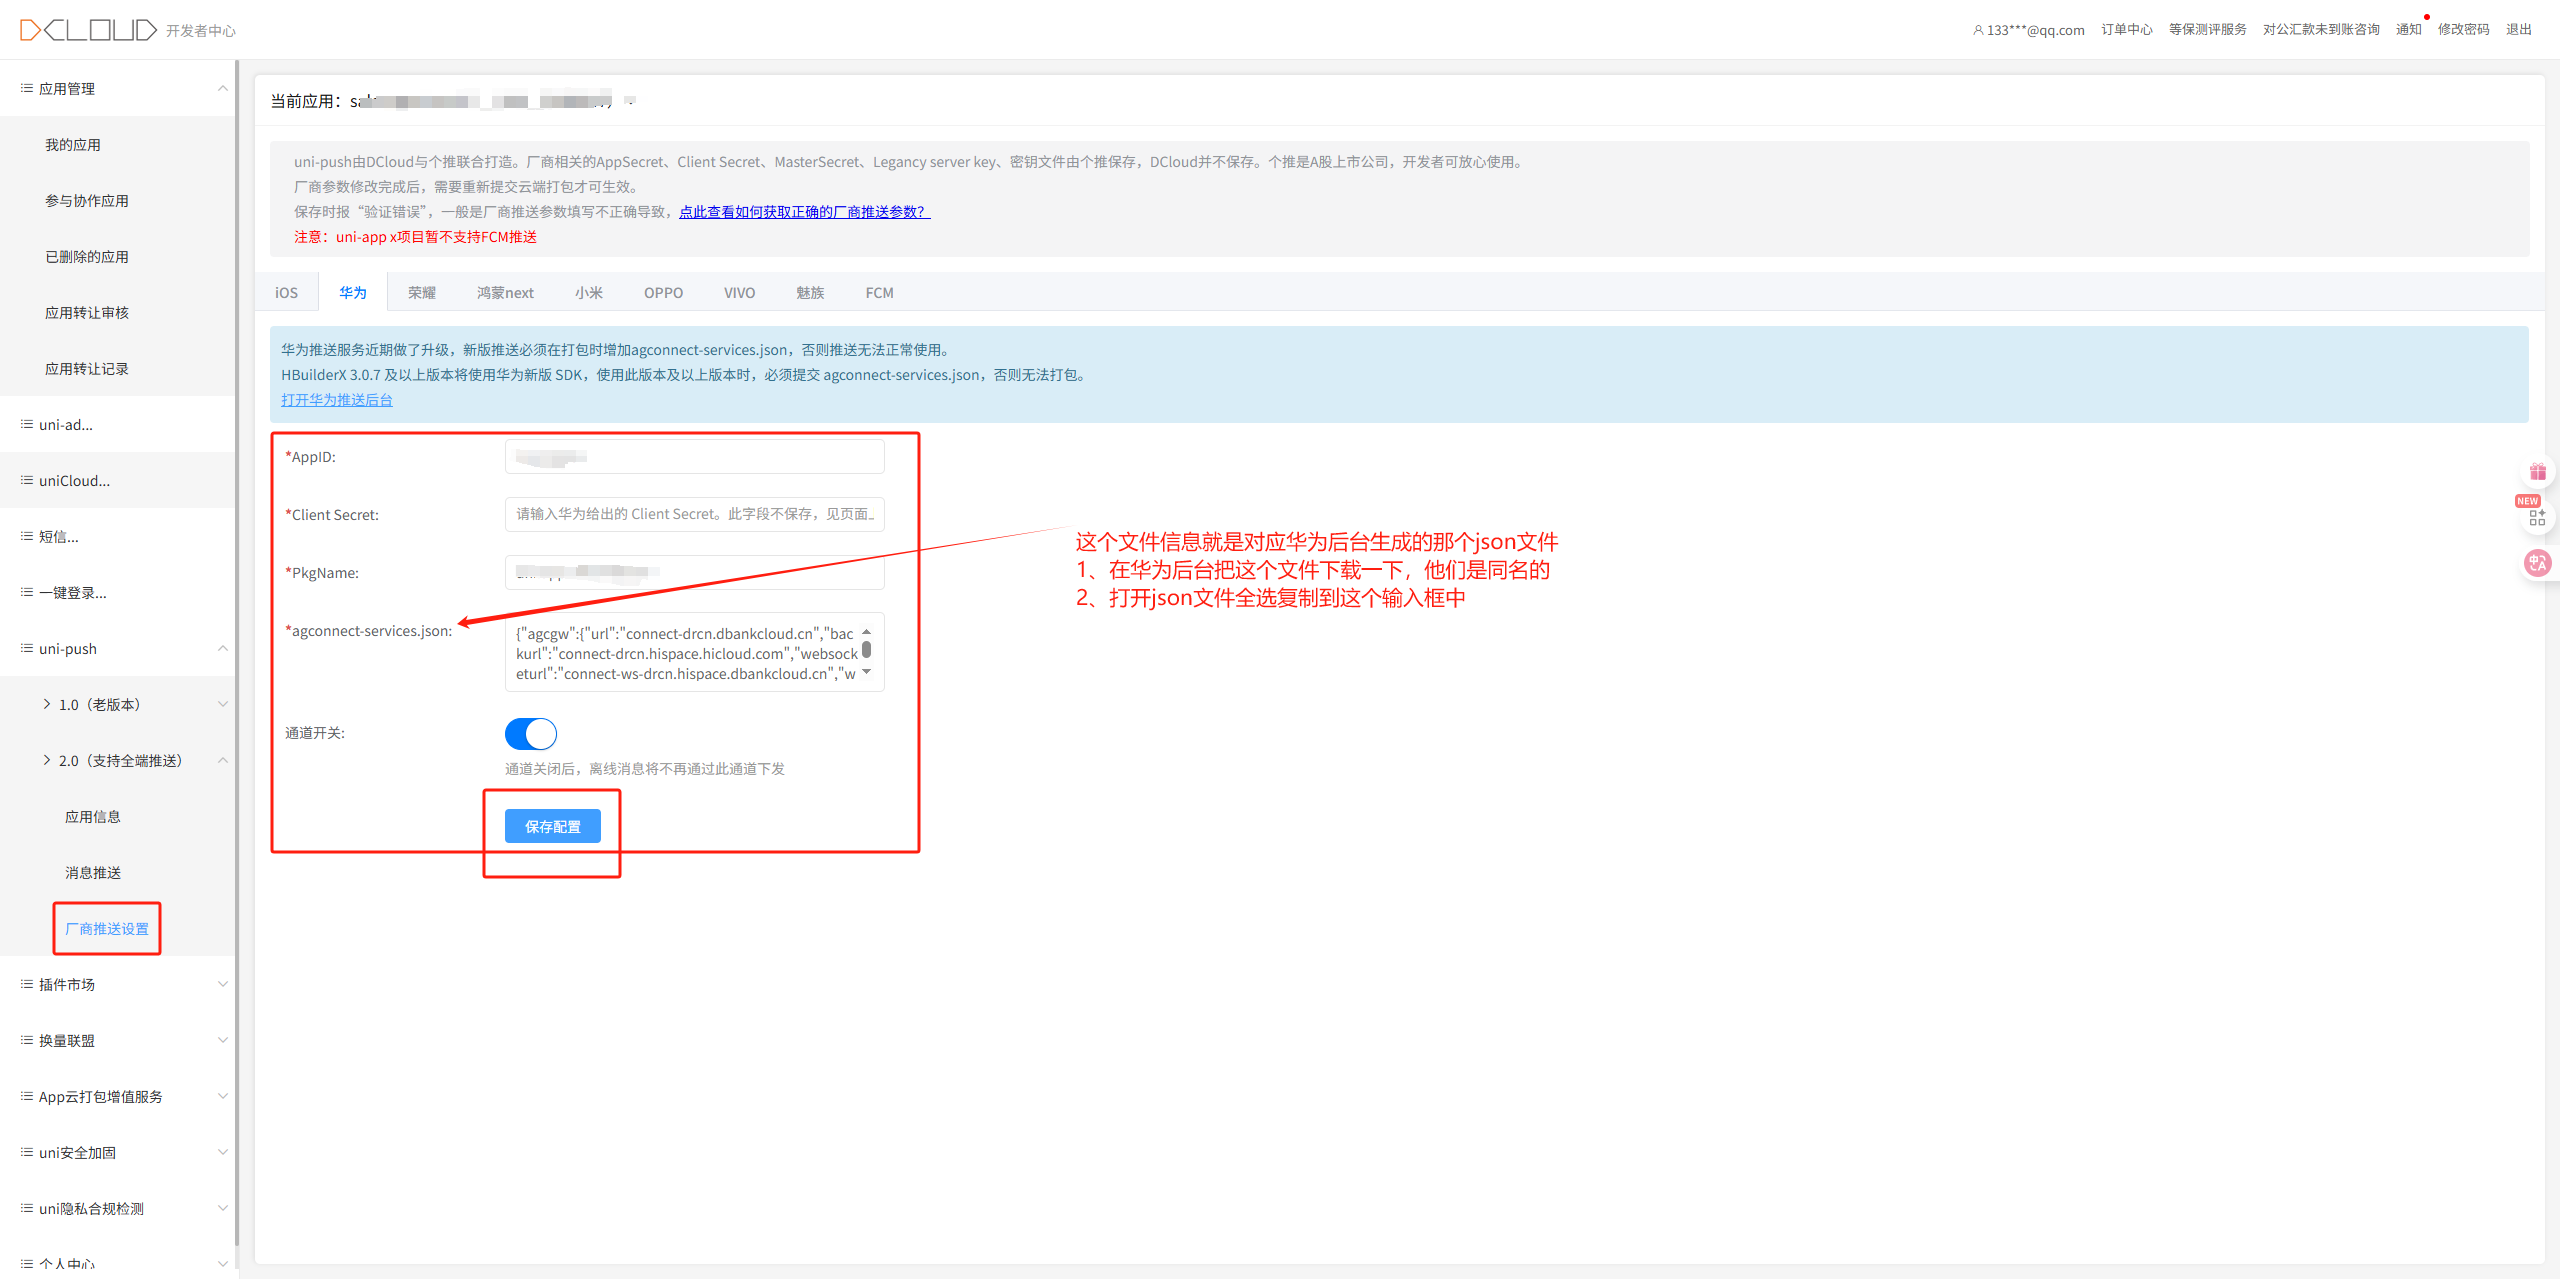Click the list icon beside 插件市场

(27, 984)
